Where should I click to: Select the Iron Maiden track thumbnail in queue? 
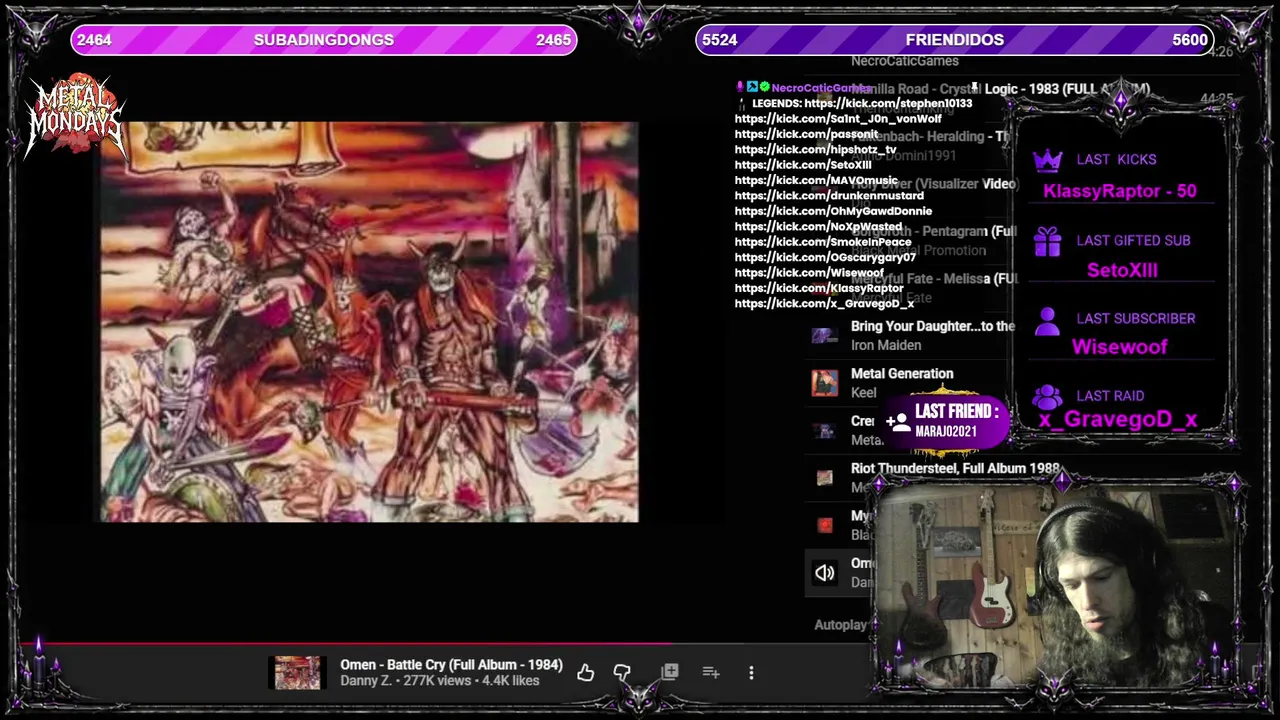[824, 336]
